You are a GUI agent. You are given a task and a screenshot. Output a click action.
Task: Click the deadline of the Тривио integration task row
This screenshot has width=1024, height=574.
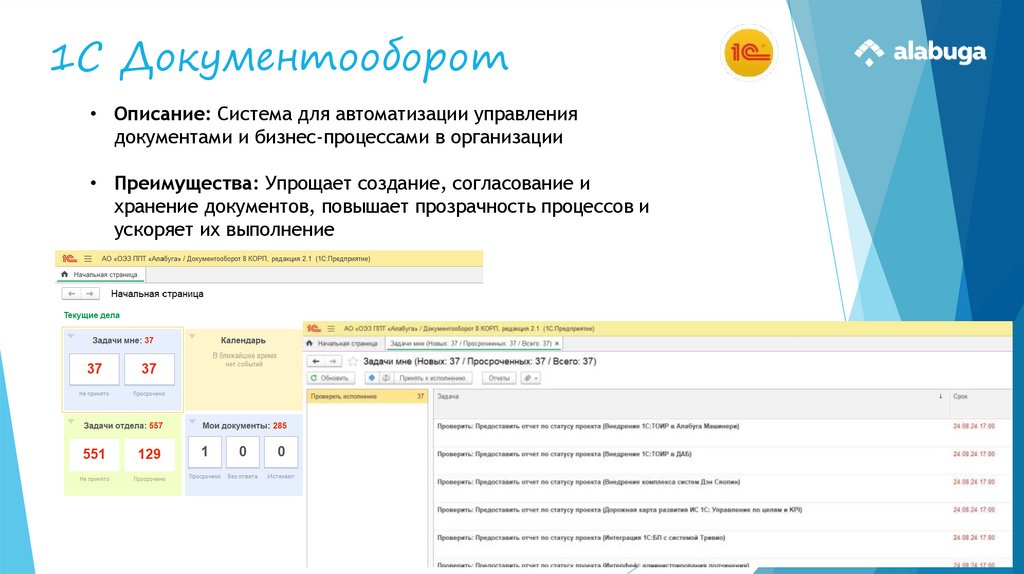click(x=974, y=538)
